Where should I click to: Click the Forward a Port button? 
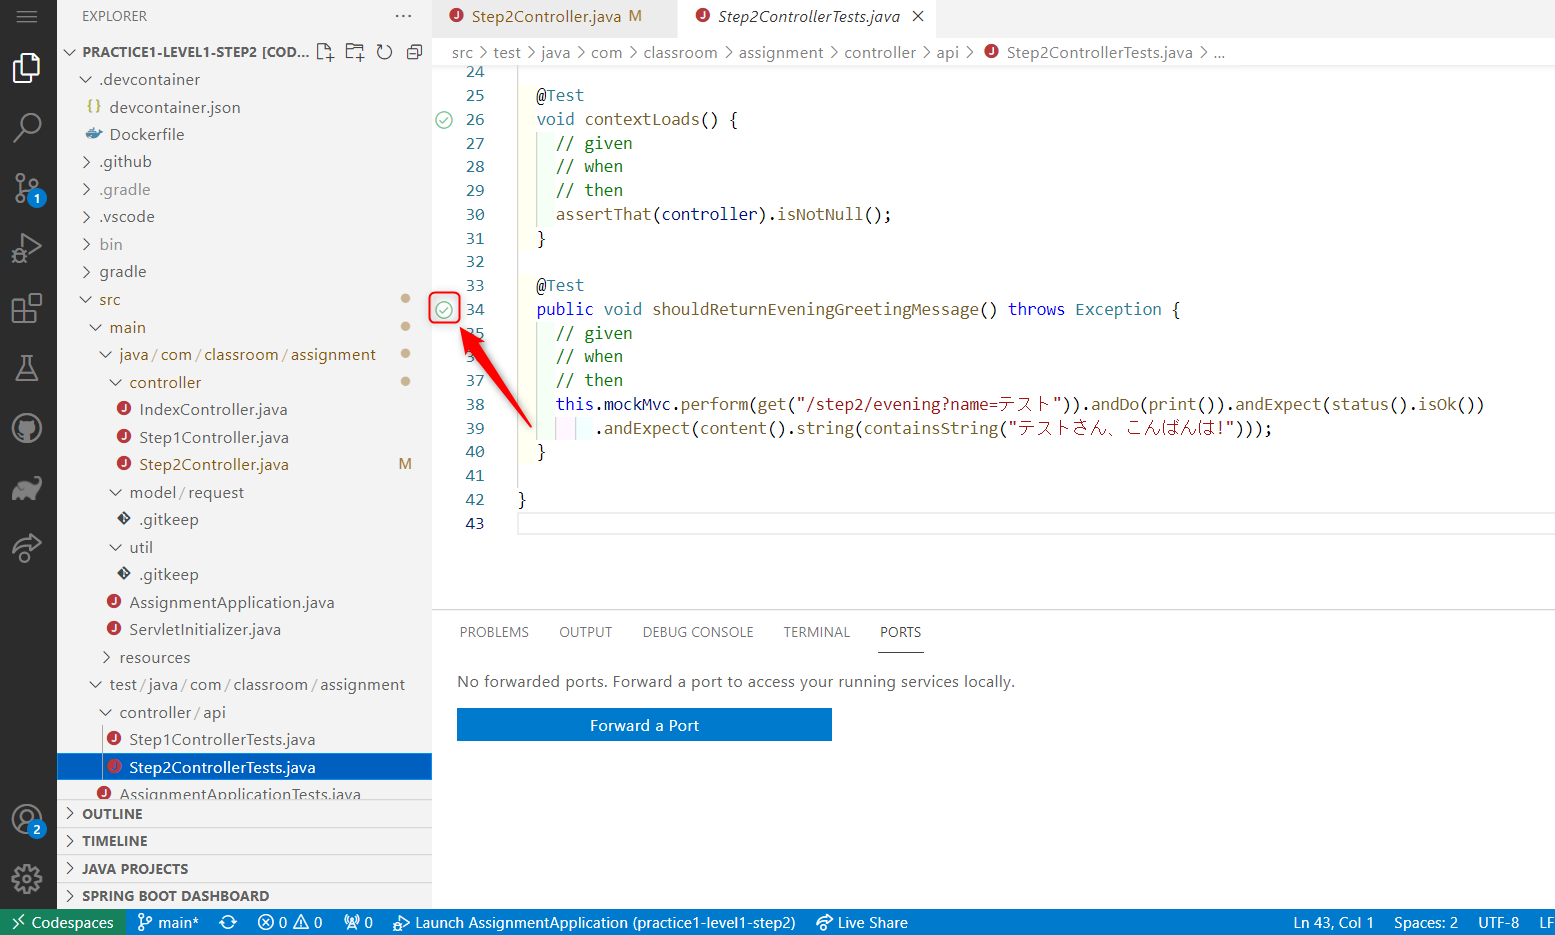pos(644,724)
